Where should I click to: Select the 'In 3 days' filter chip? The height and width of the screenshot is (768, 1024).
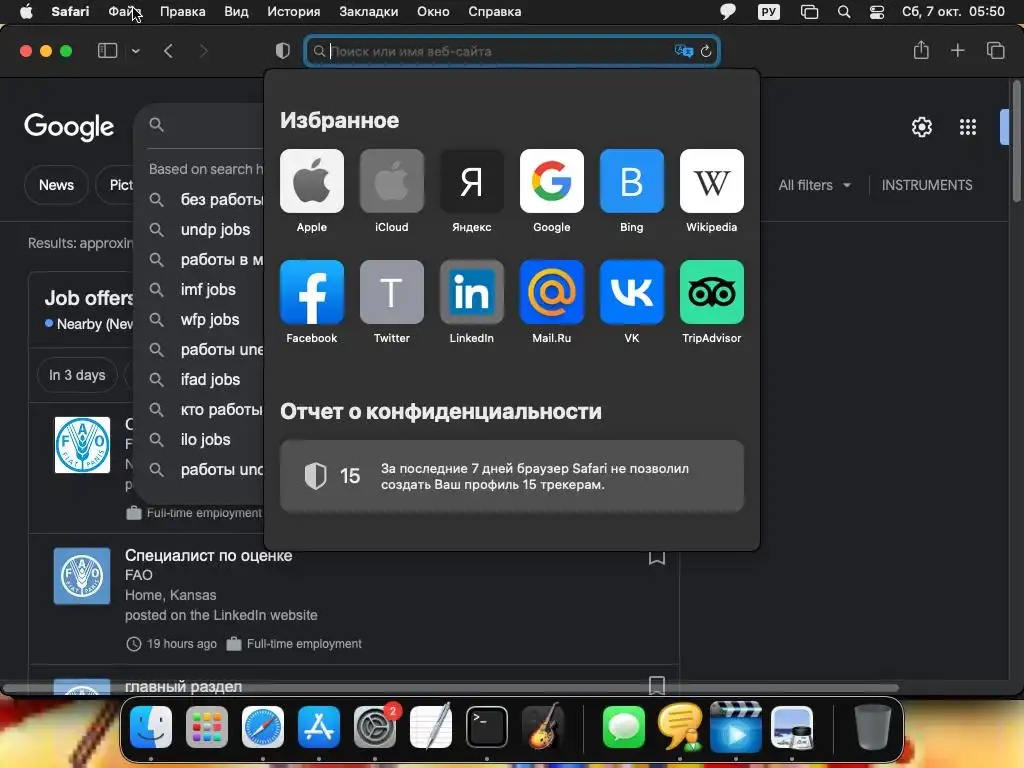coord(77,375)
